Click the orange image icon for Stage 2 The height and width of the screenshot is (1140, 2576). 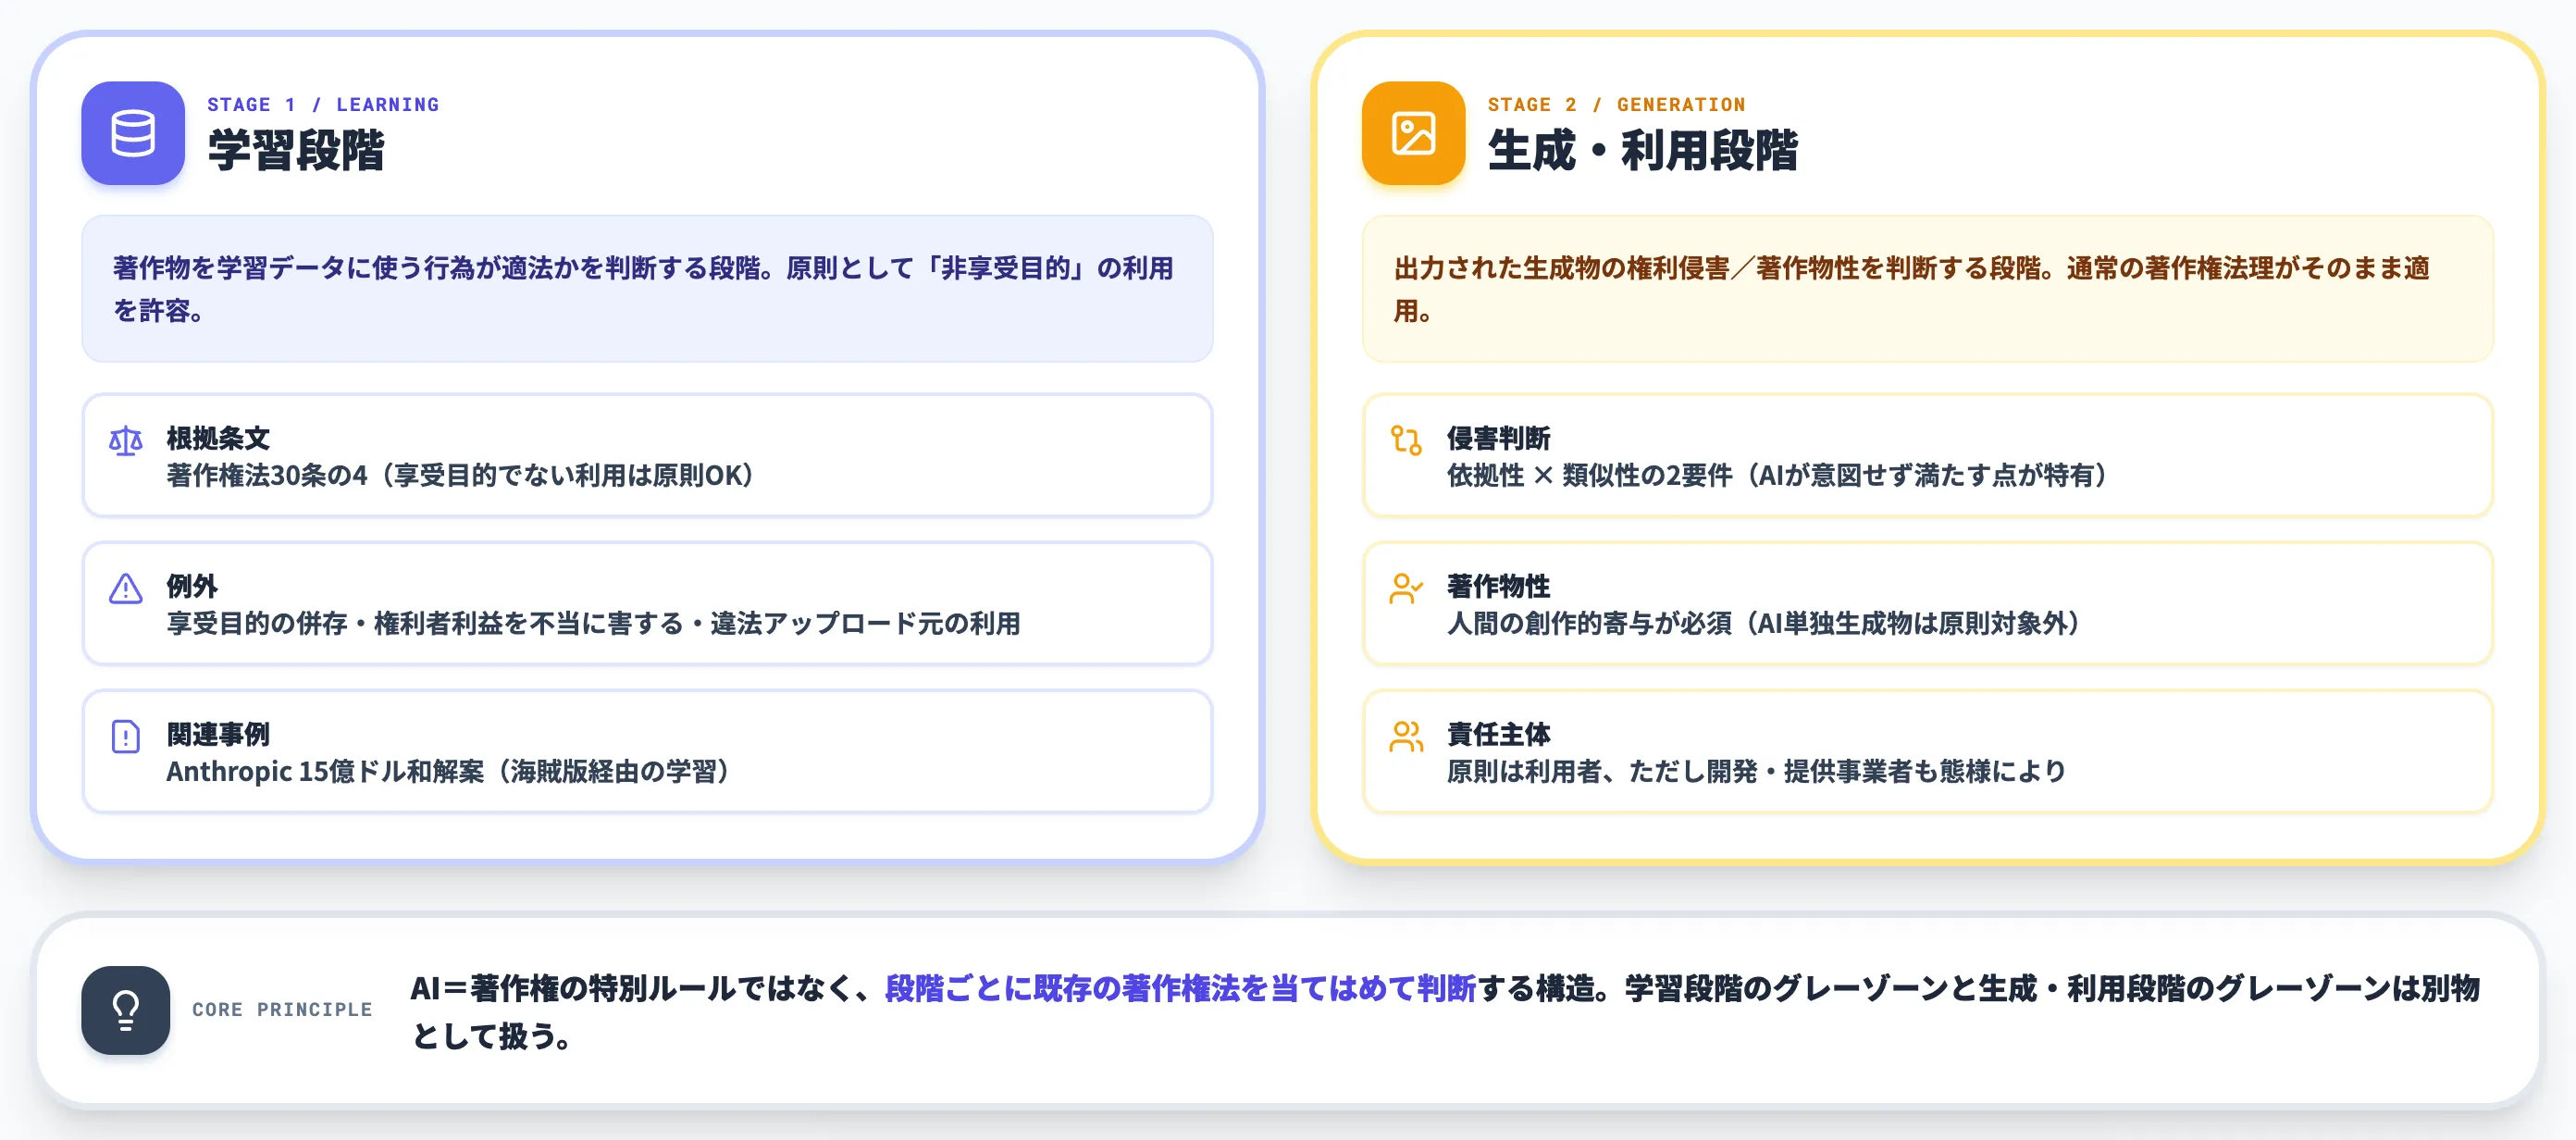(1413, 133)
